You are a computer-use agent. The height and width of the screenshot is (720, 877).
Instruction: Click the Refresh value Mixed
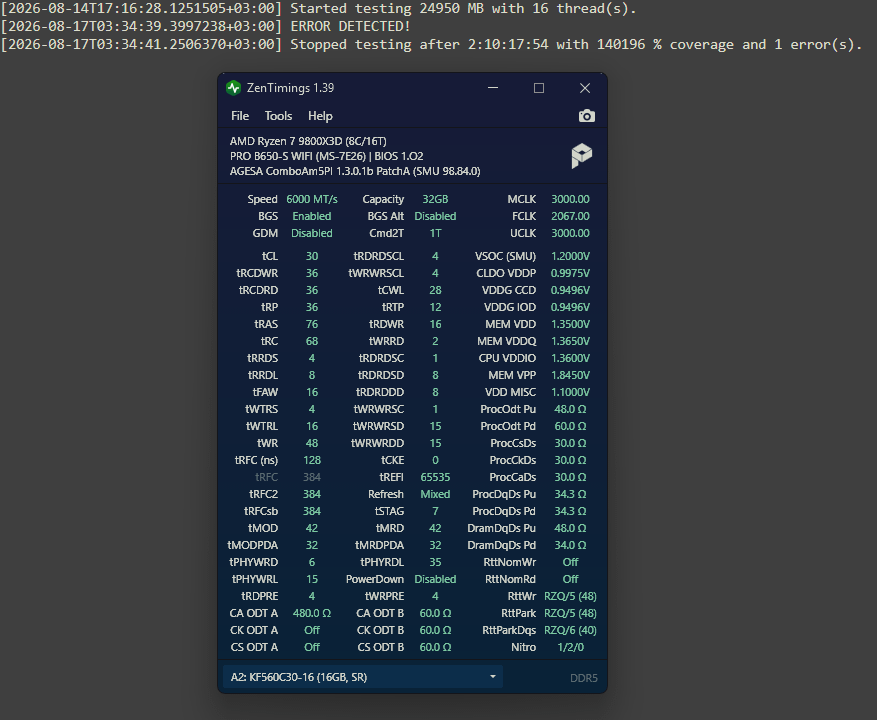coord(435,495)
